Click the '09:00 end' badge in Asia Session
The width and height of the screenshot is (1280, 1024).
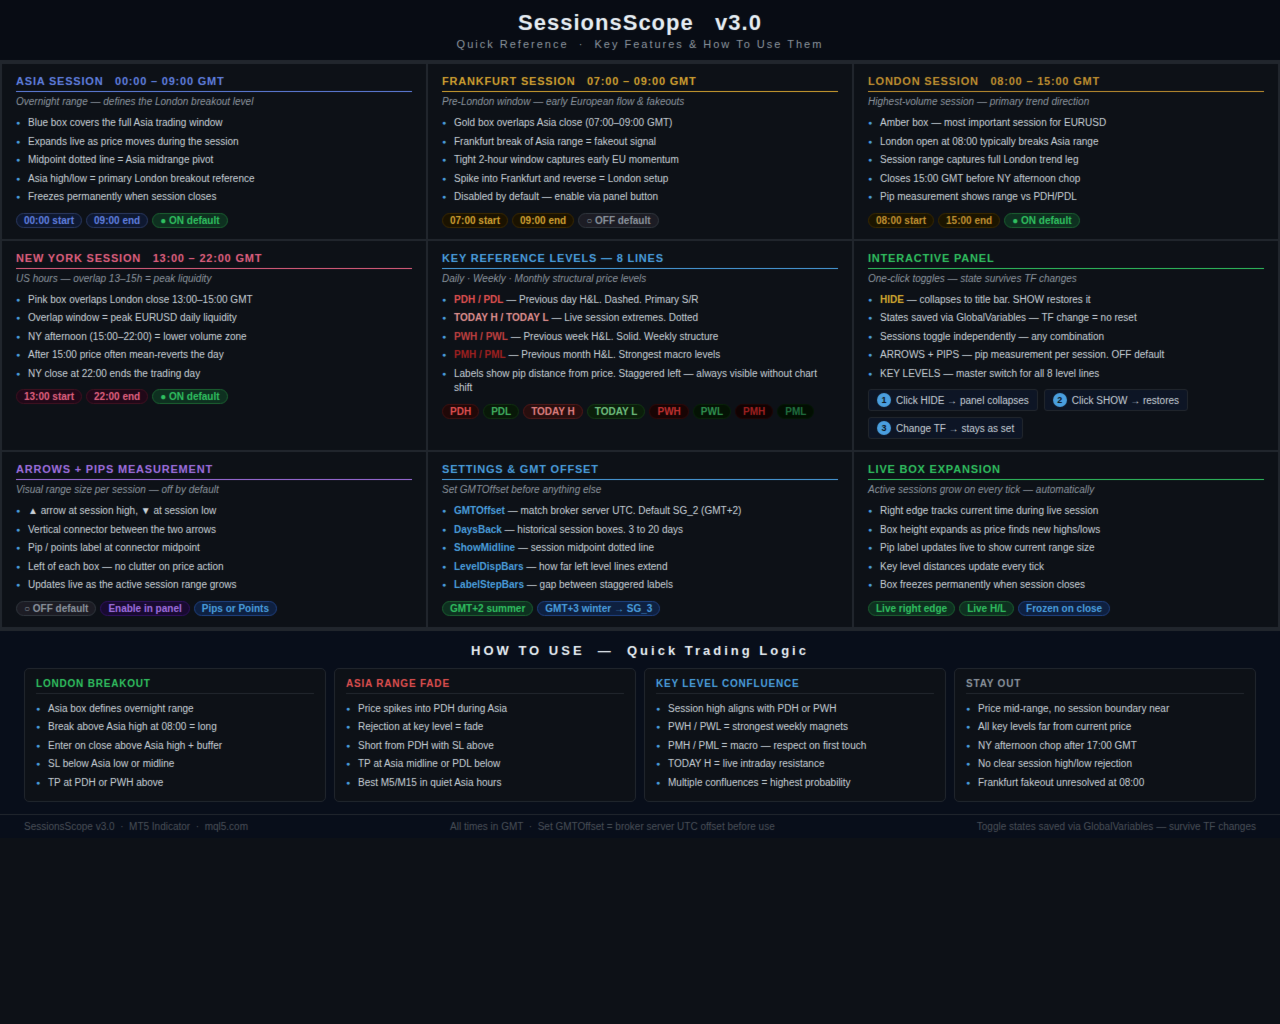click(x=117, y=220)
